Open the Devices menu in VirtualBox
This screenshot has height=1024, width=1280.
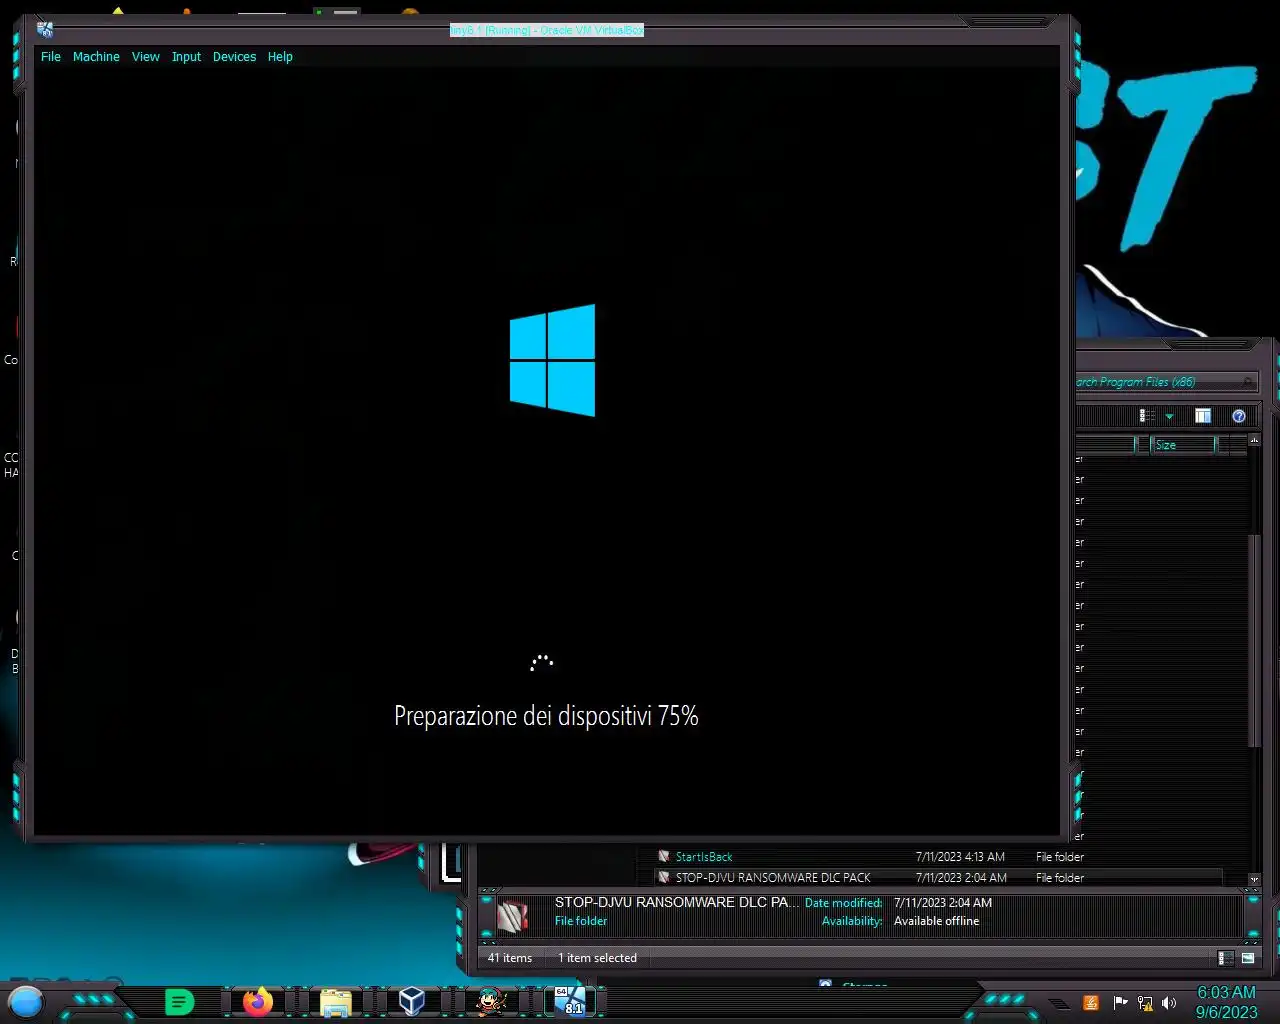click(234, 57)
